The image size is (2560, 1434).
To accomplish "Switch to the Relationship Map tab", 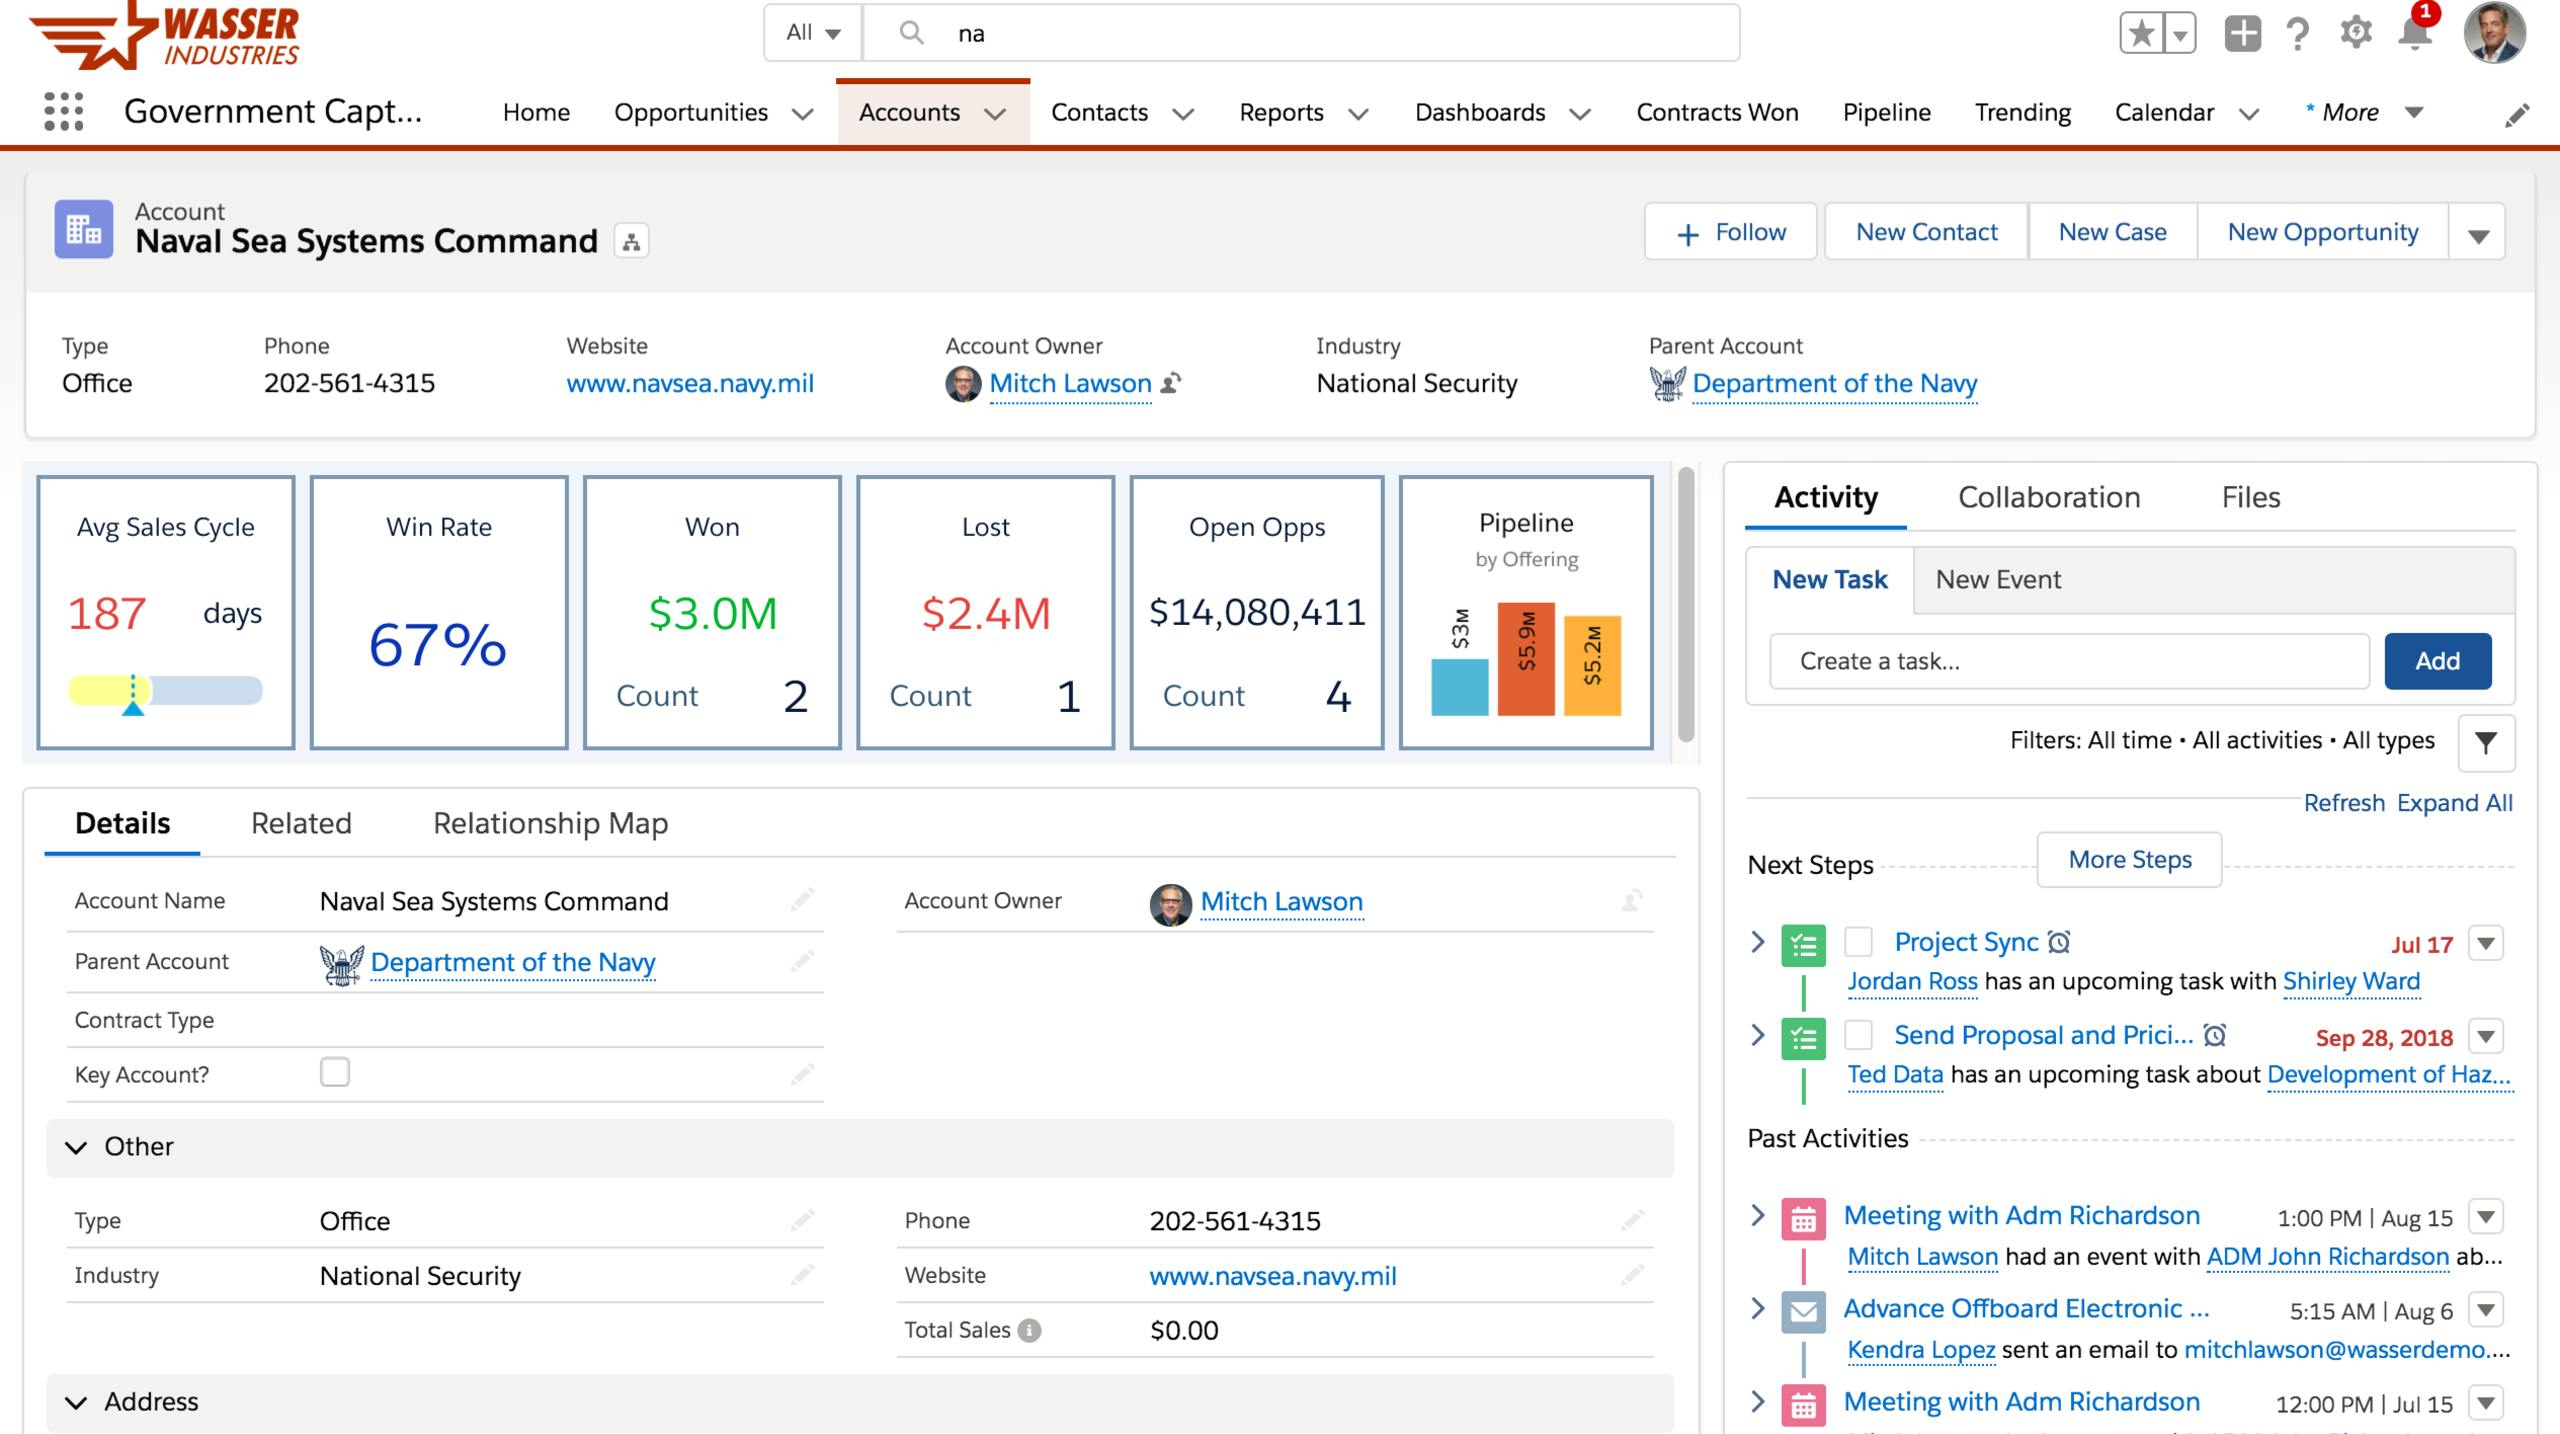I will [x=550, y=823].
